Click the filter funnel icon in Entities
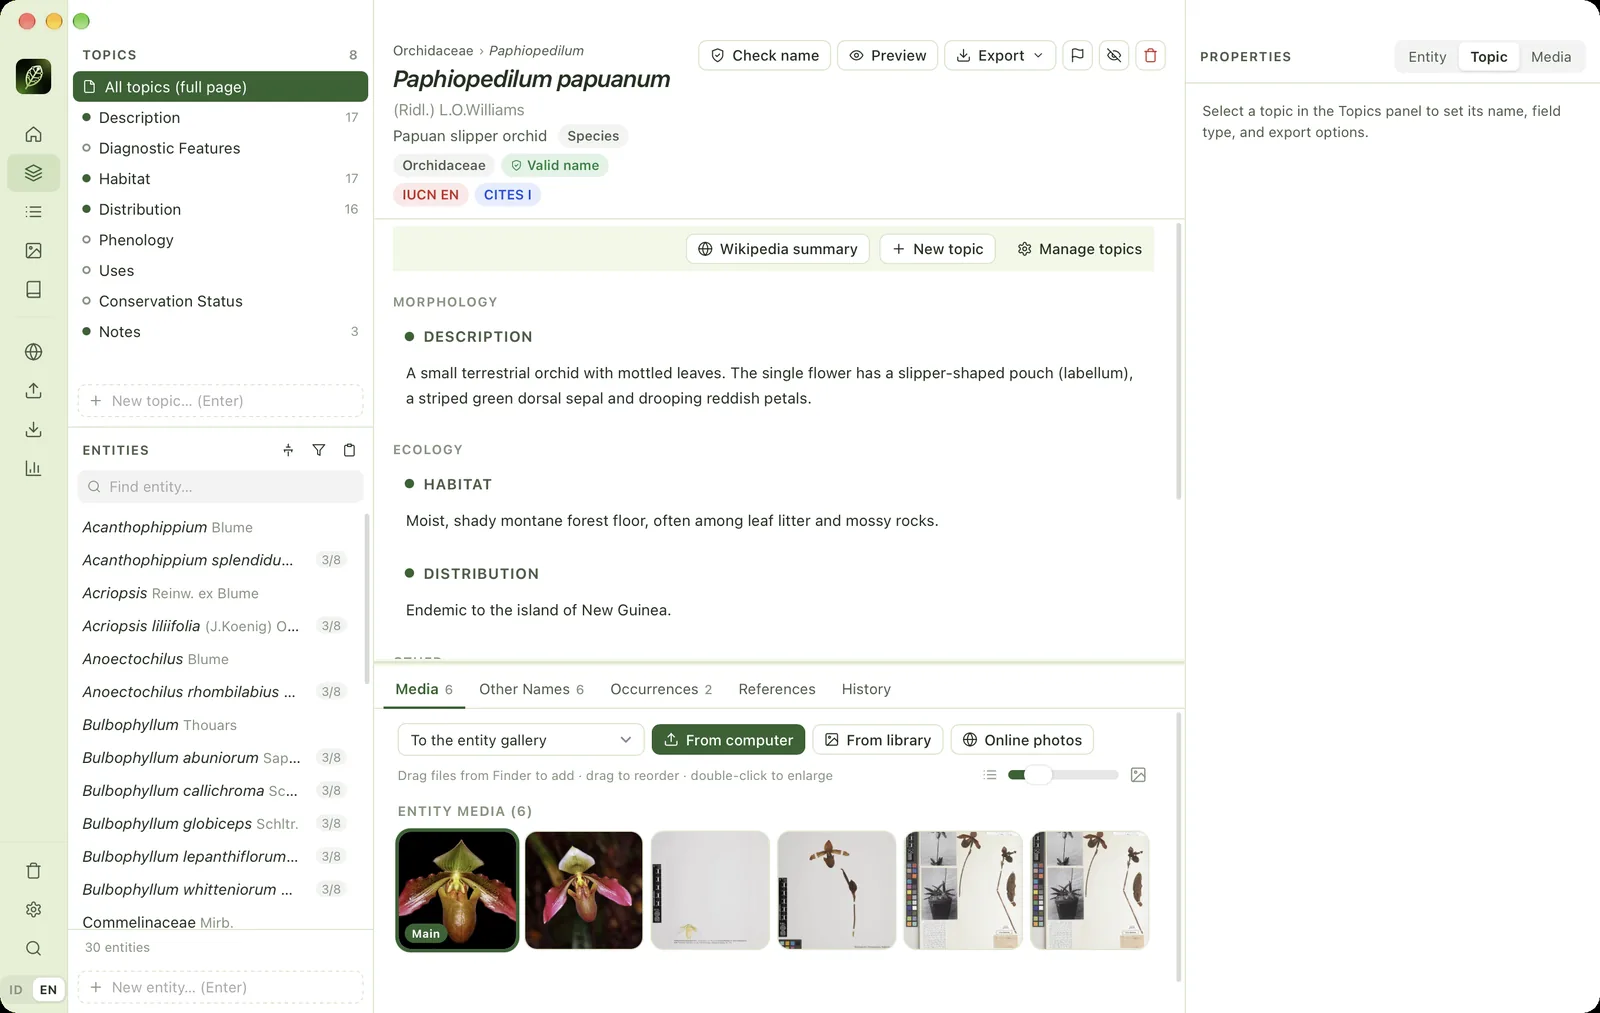Image resolution: width=1600 pixels, height=1013 pixels. tap(319, 450)
